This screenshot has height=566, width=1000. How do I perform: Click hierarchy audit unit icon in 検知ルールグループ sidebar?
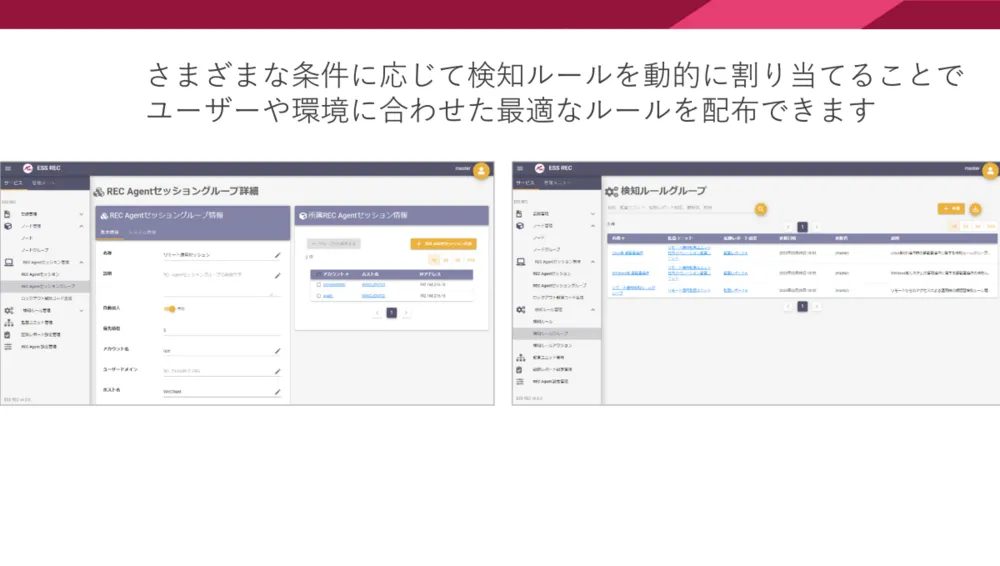click(x=520, y=357)
